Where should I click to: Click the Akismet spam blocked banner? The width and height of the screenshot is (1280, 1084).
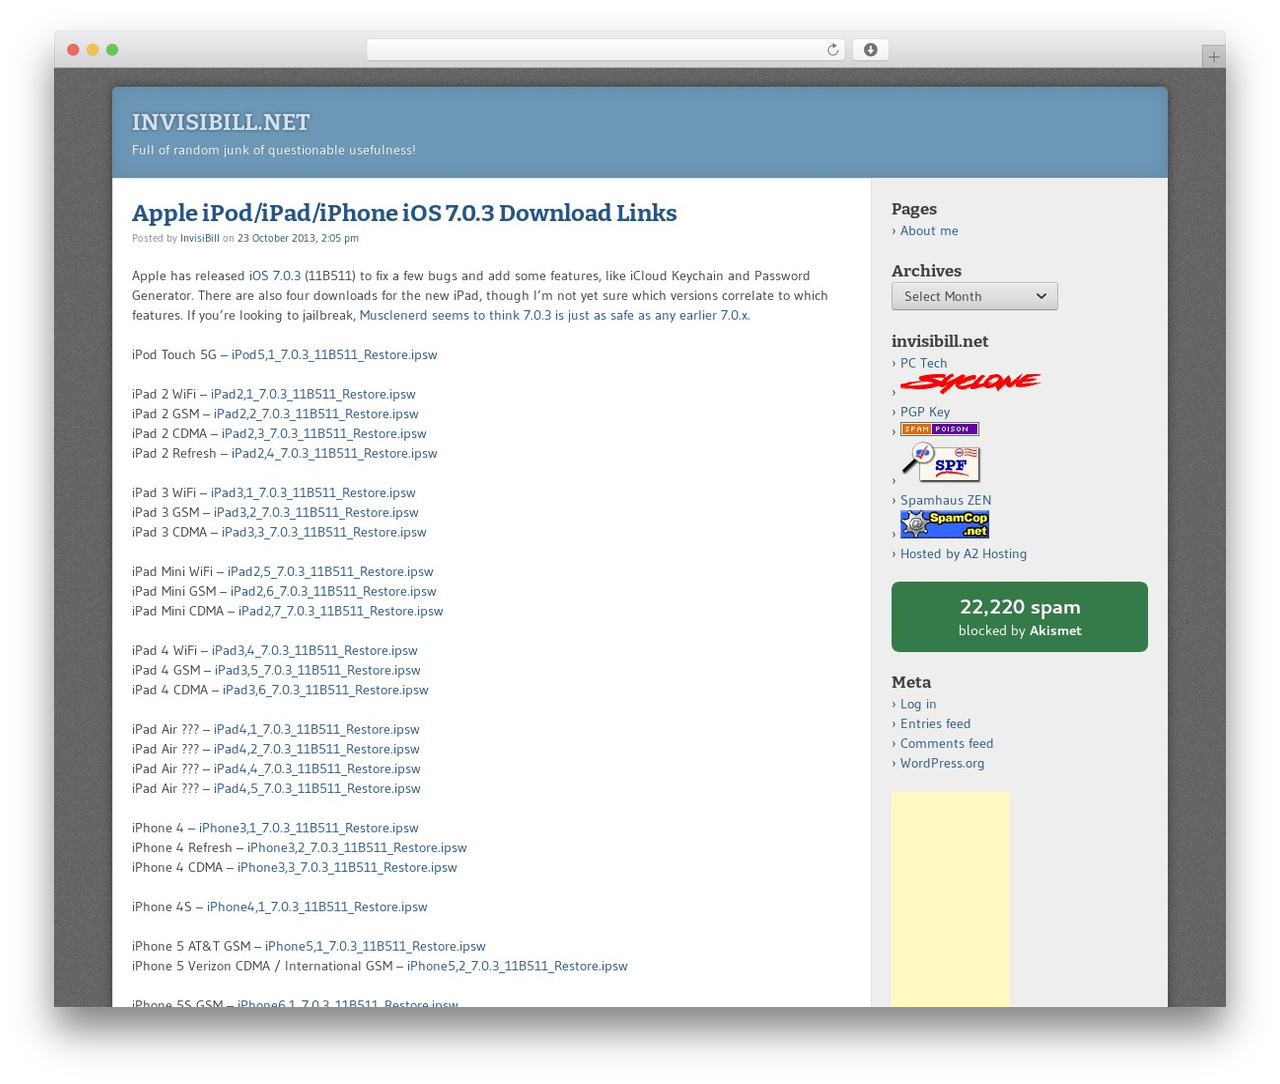tap(1020, 617)
